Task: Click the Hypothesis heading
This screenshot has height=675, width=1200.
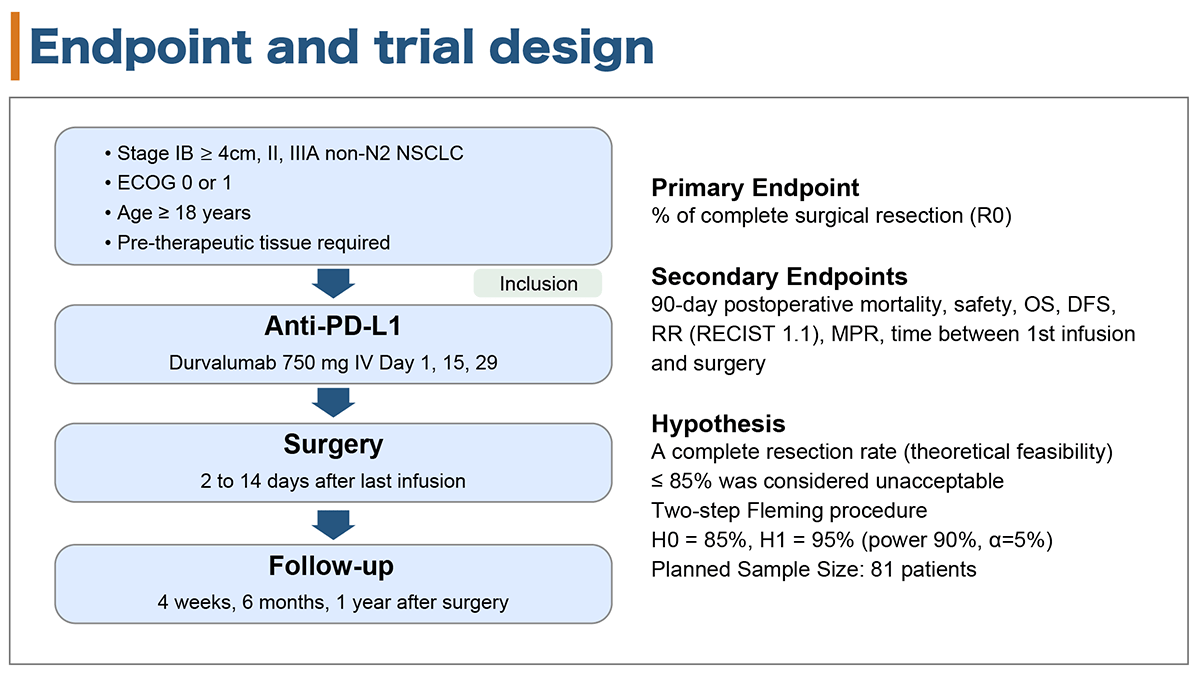Action: [718, 422]
